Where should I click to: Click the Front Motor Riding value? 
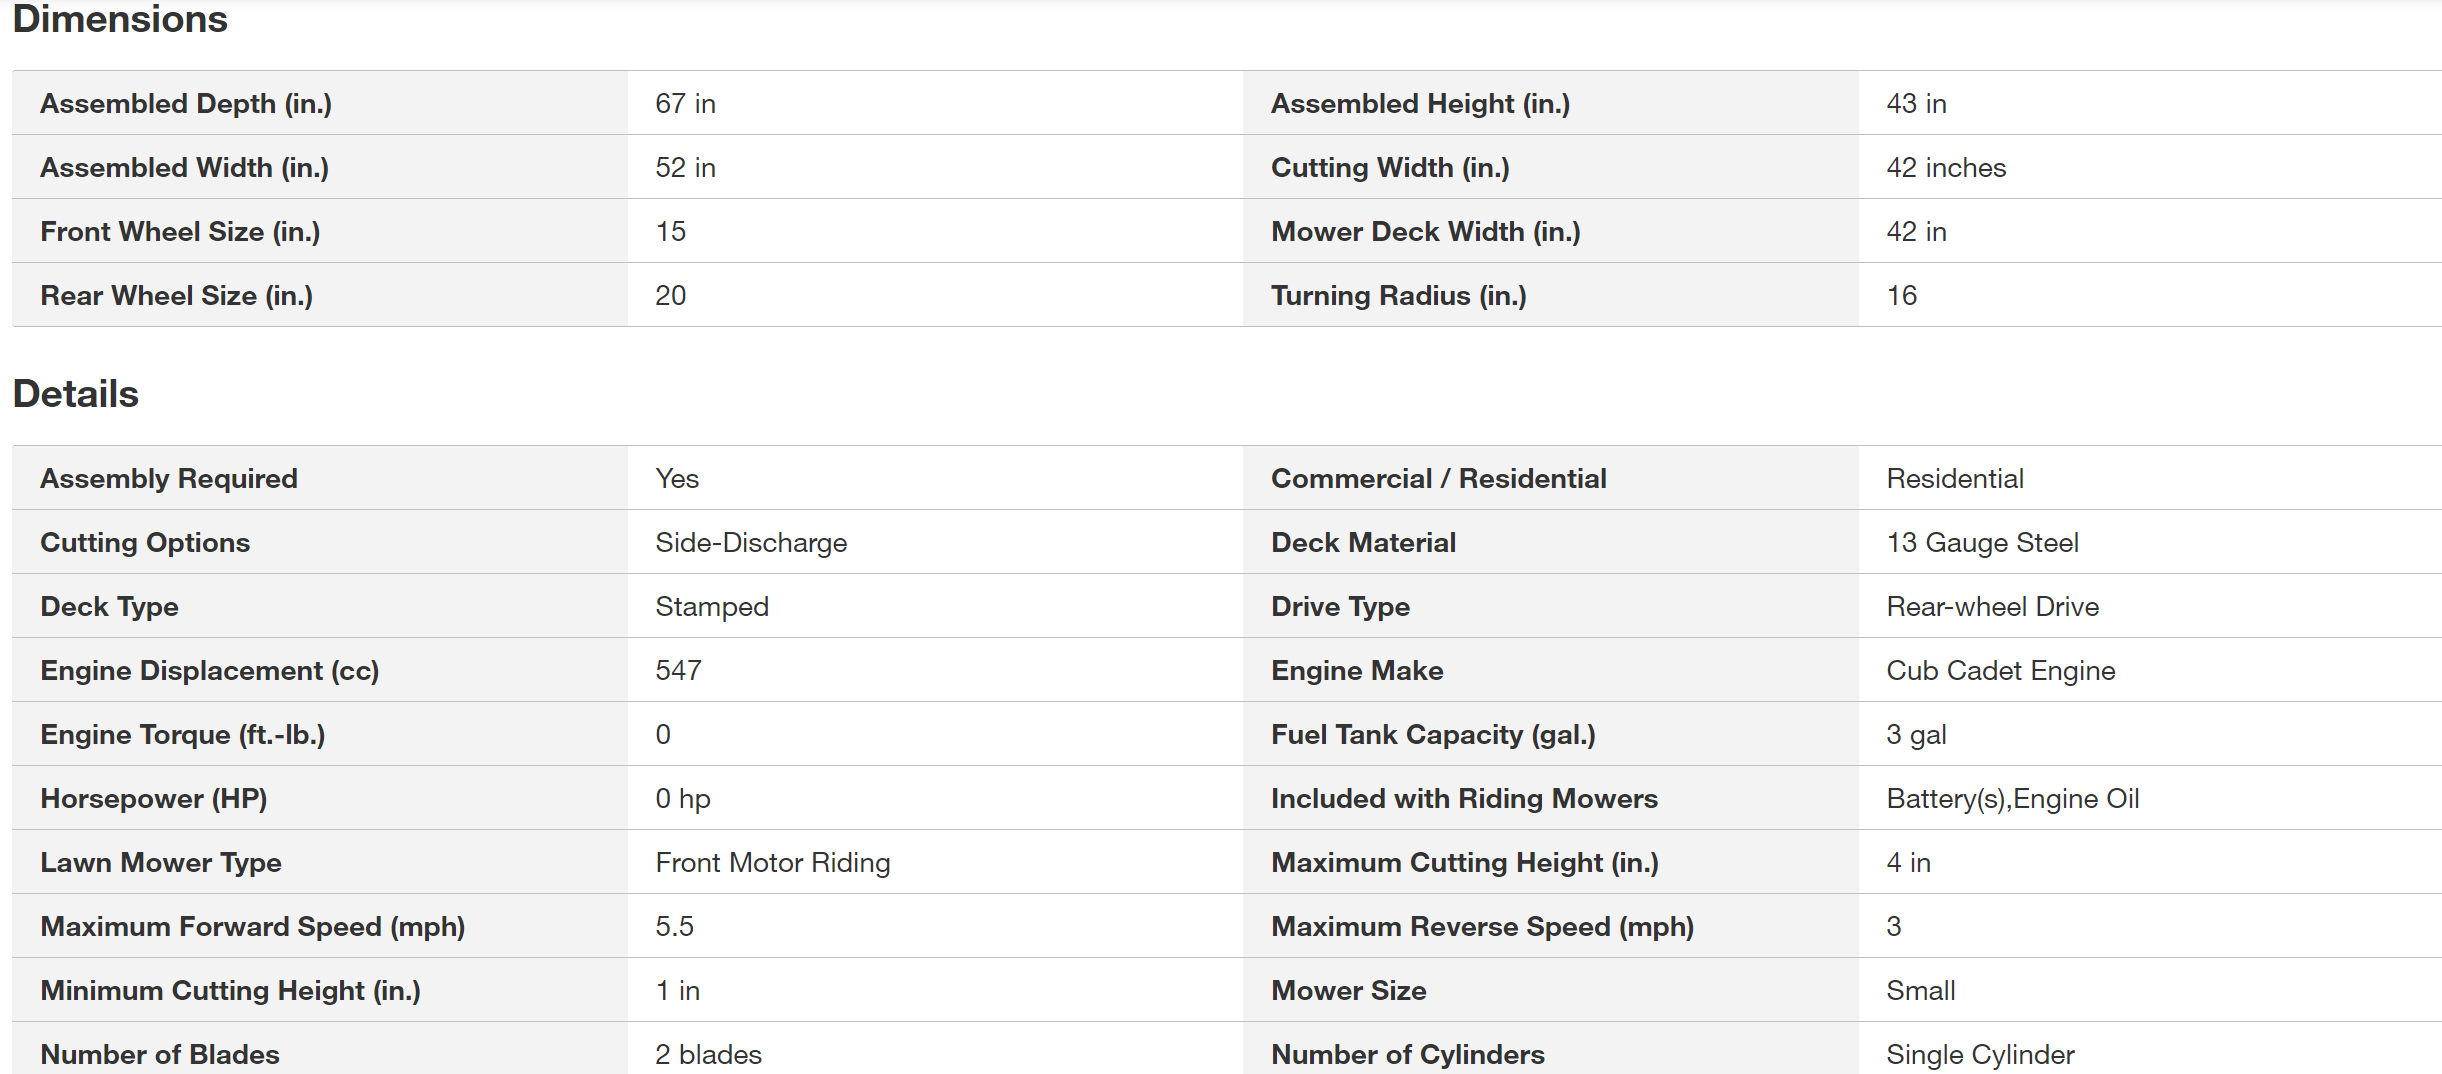click(x=772, y=863)
